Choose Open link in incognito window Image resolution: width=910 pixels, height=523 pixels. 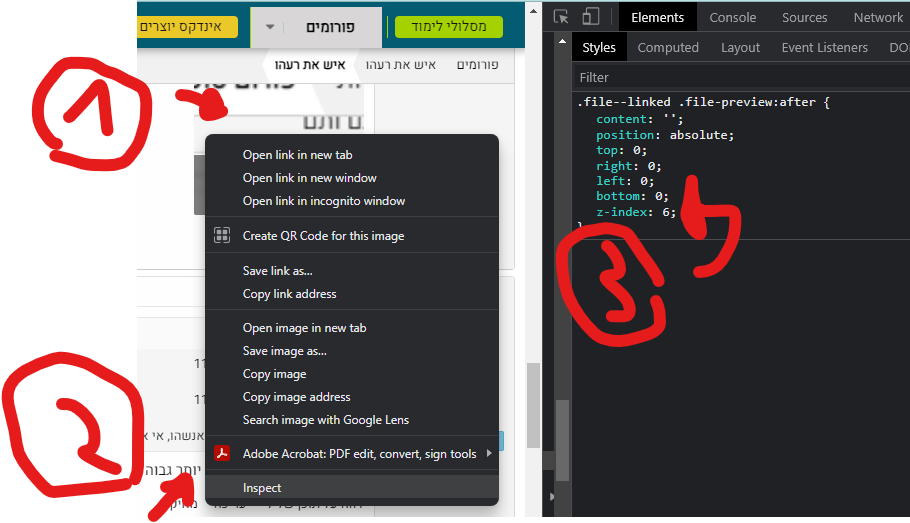pyautogui.click(x=352, y=201)
